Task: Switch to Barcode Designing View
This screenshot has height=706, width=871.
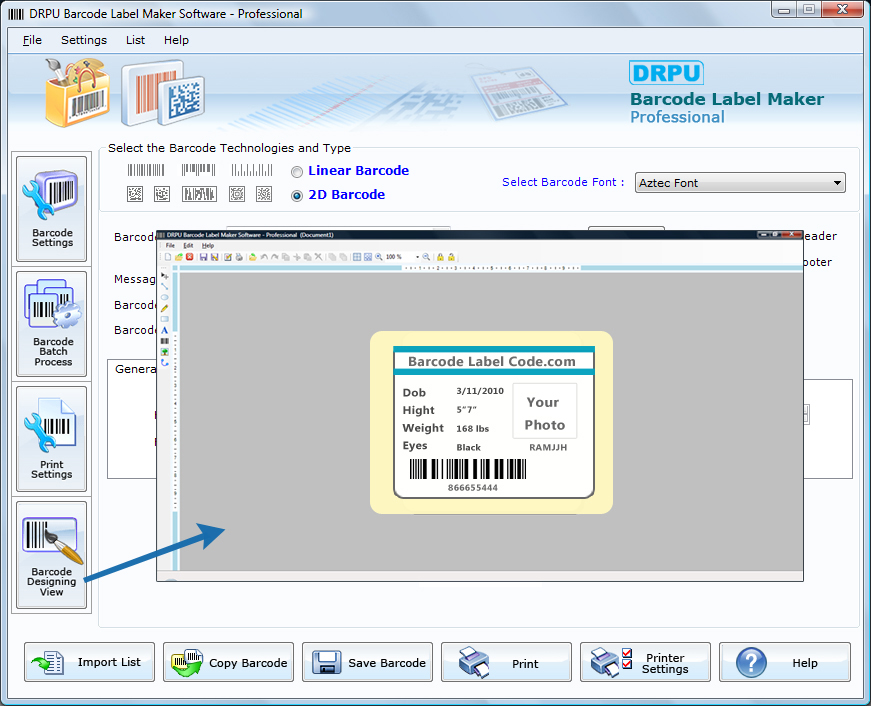Action: (x=52, y=555)
